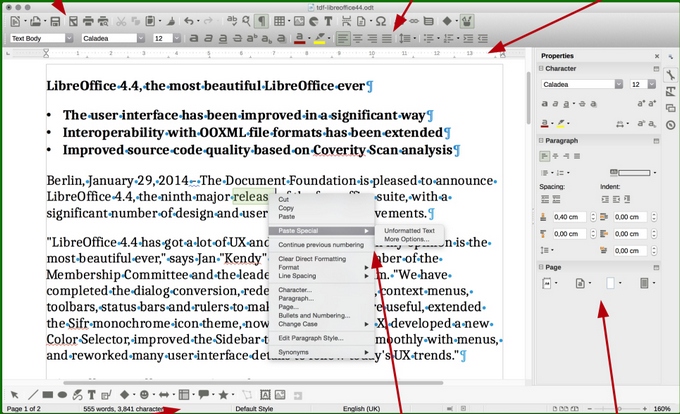Insert a chart using the pie icon
Viewport: 680px width, 414px height.
(x=314, y=21)
